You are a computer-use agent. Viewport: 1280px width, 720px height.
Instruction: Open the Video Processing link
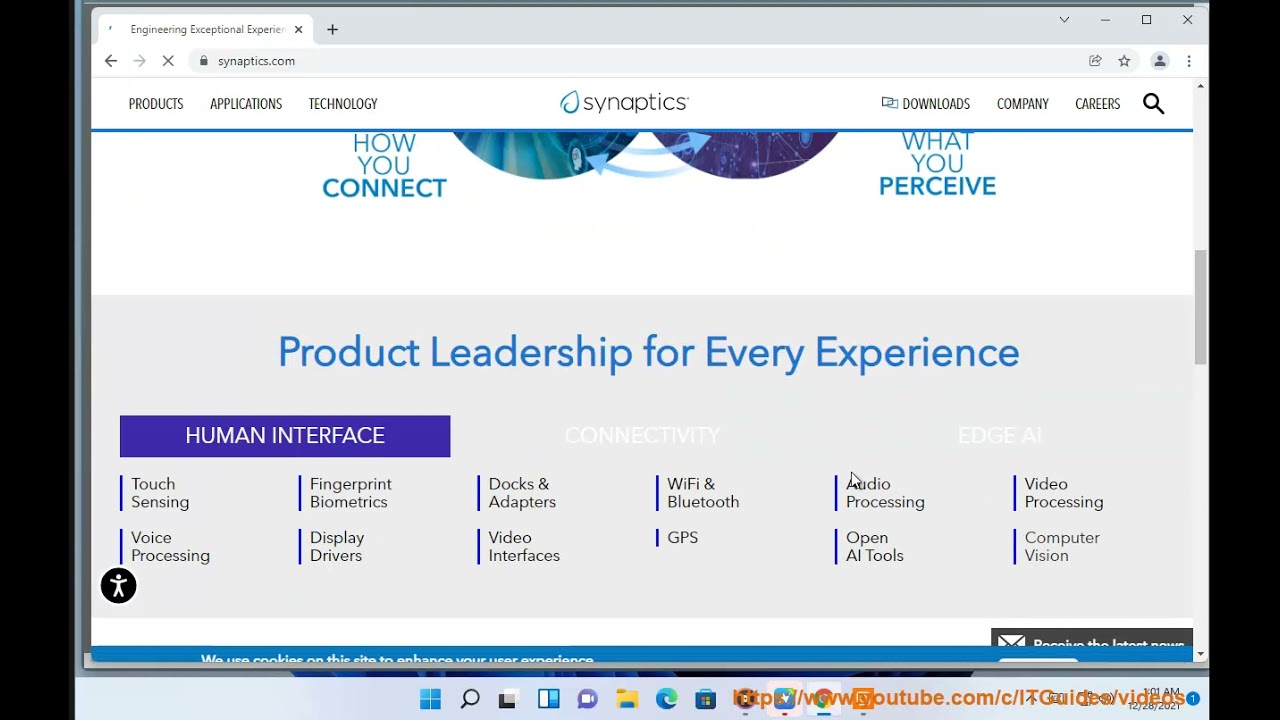pyautogui.click(x=1064, y=493)
